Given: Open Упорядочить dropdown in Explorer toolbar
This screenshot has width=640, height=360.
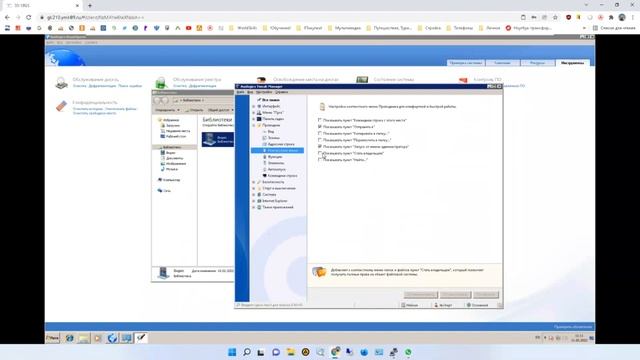Looking at the screenshot, I should [x=167, y=110].
